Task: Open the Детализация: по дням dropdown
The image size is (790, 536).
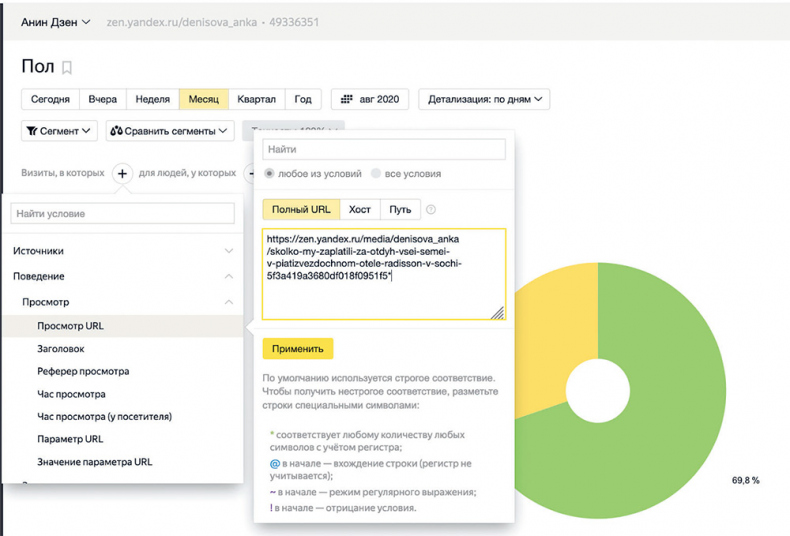Action: [x=484, y=100]
